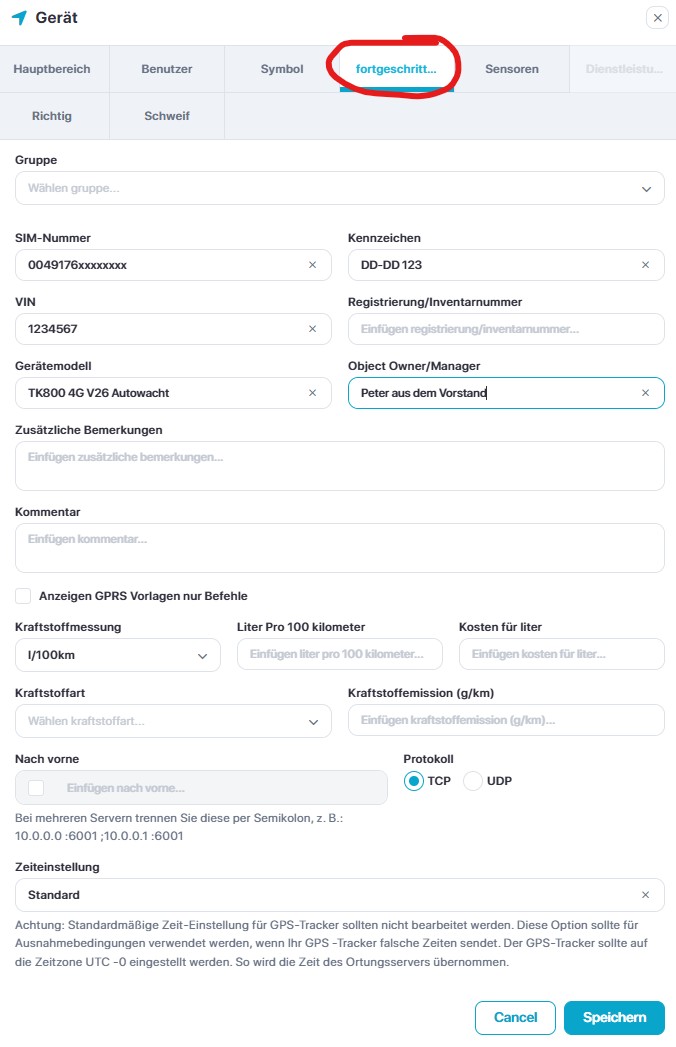Click the Cancel button

515,1017
